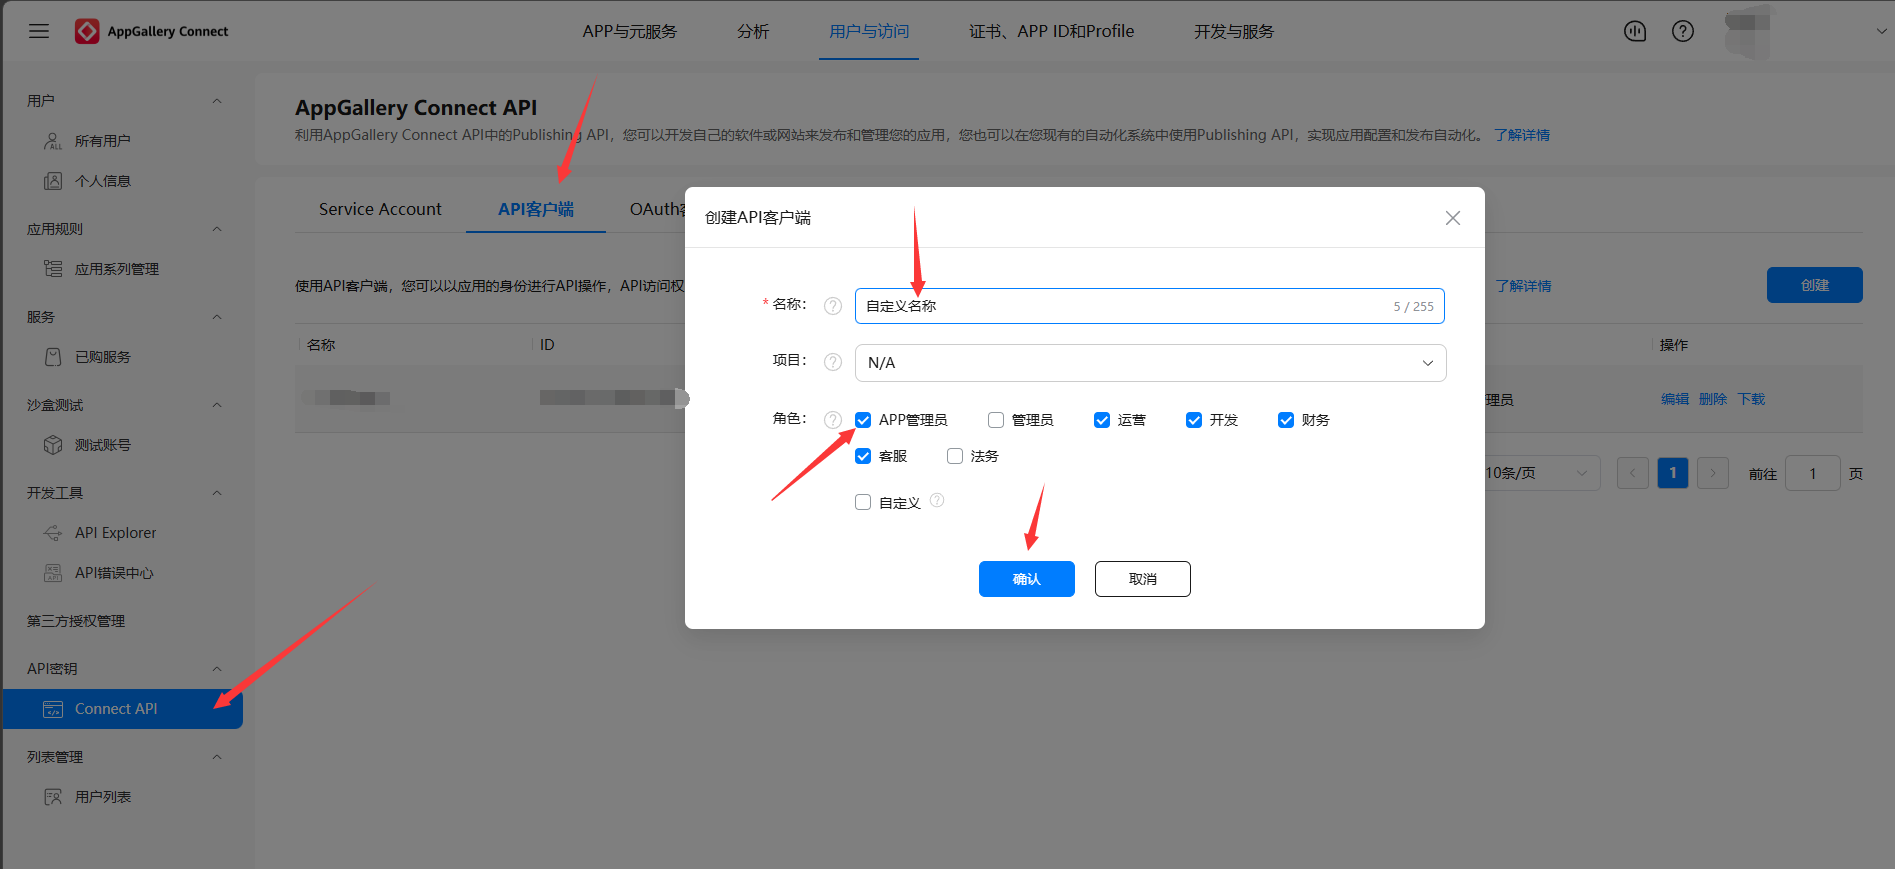Go to next page arrow in pagination
Viewport: 1895px width, 869px height.
(1713, 473)
